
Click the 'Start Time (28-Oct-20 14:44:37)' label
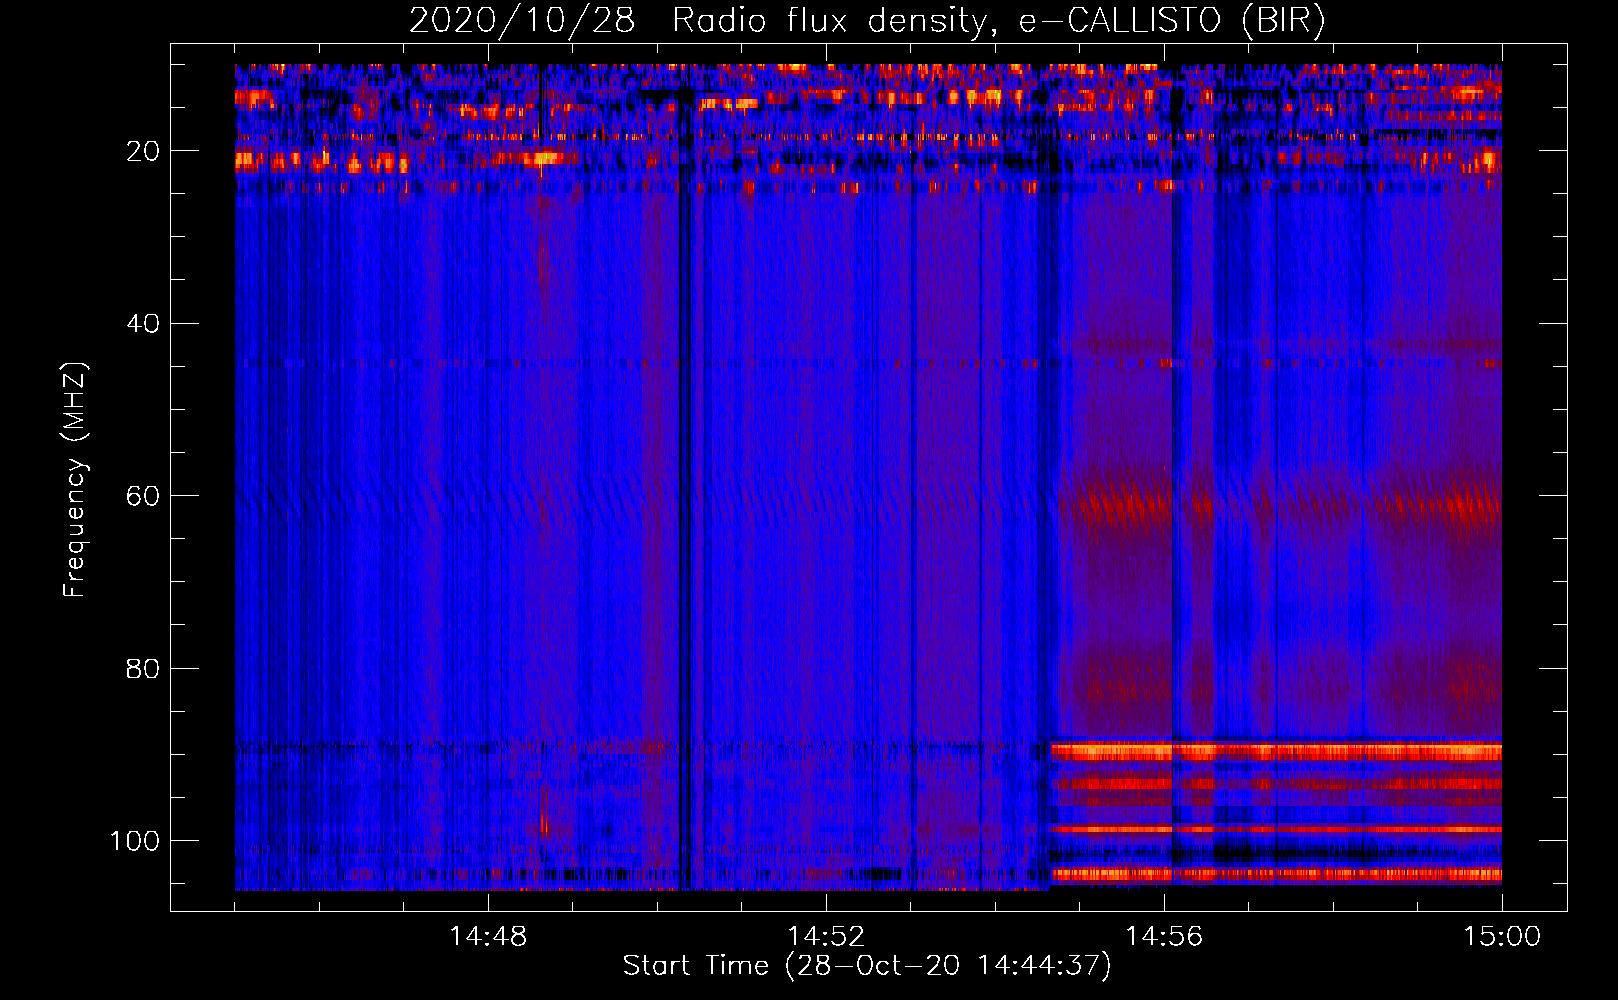point(867,966)
